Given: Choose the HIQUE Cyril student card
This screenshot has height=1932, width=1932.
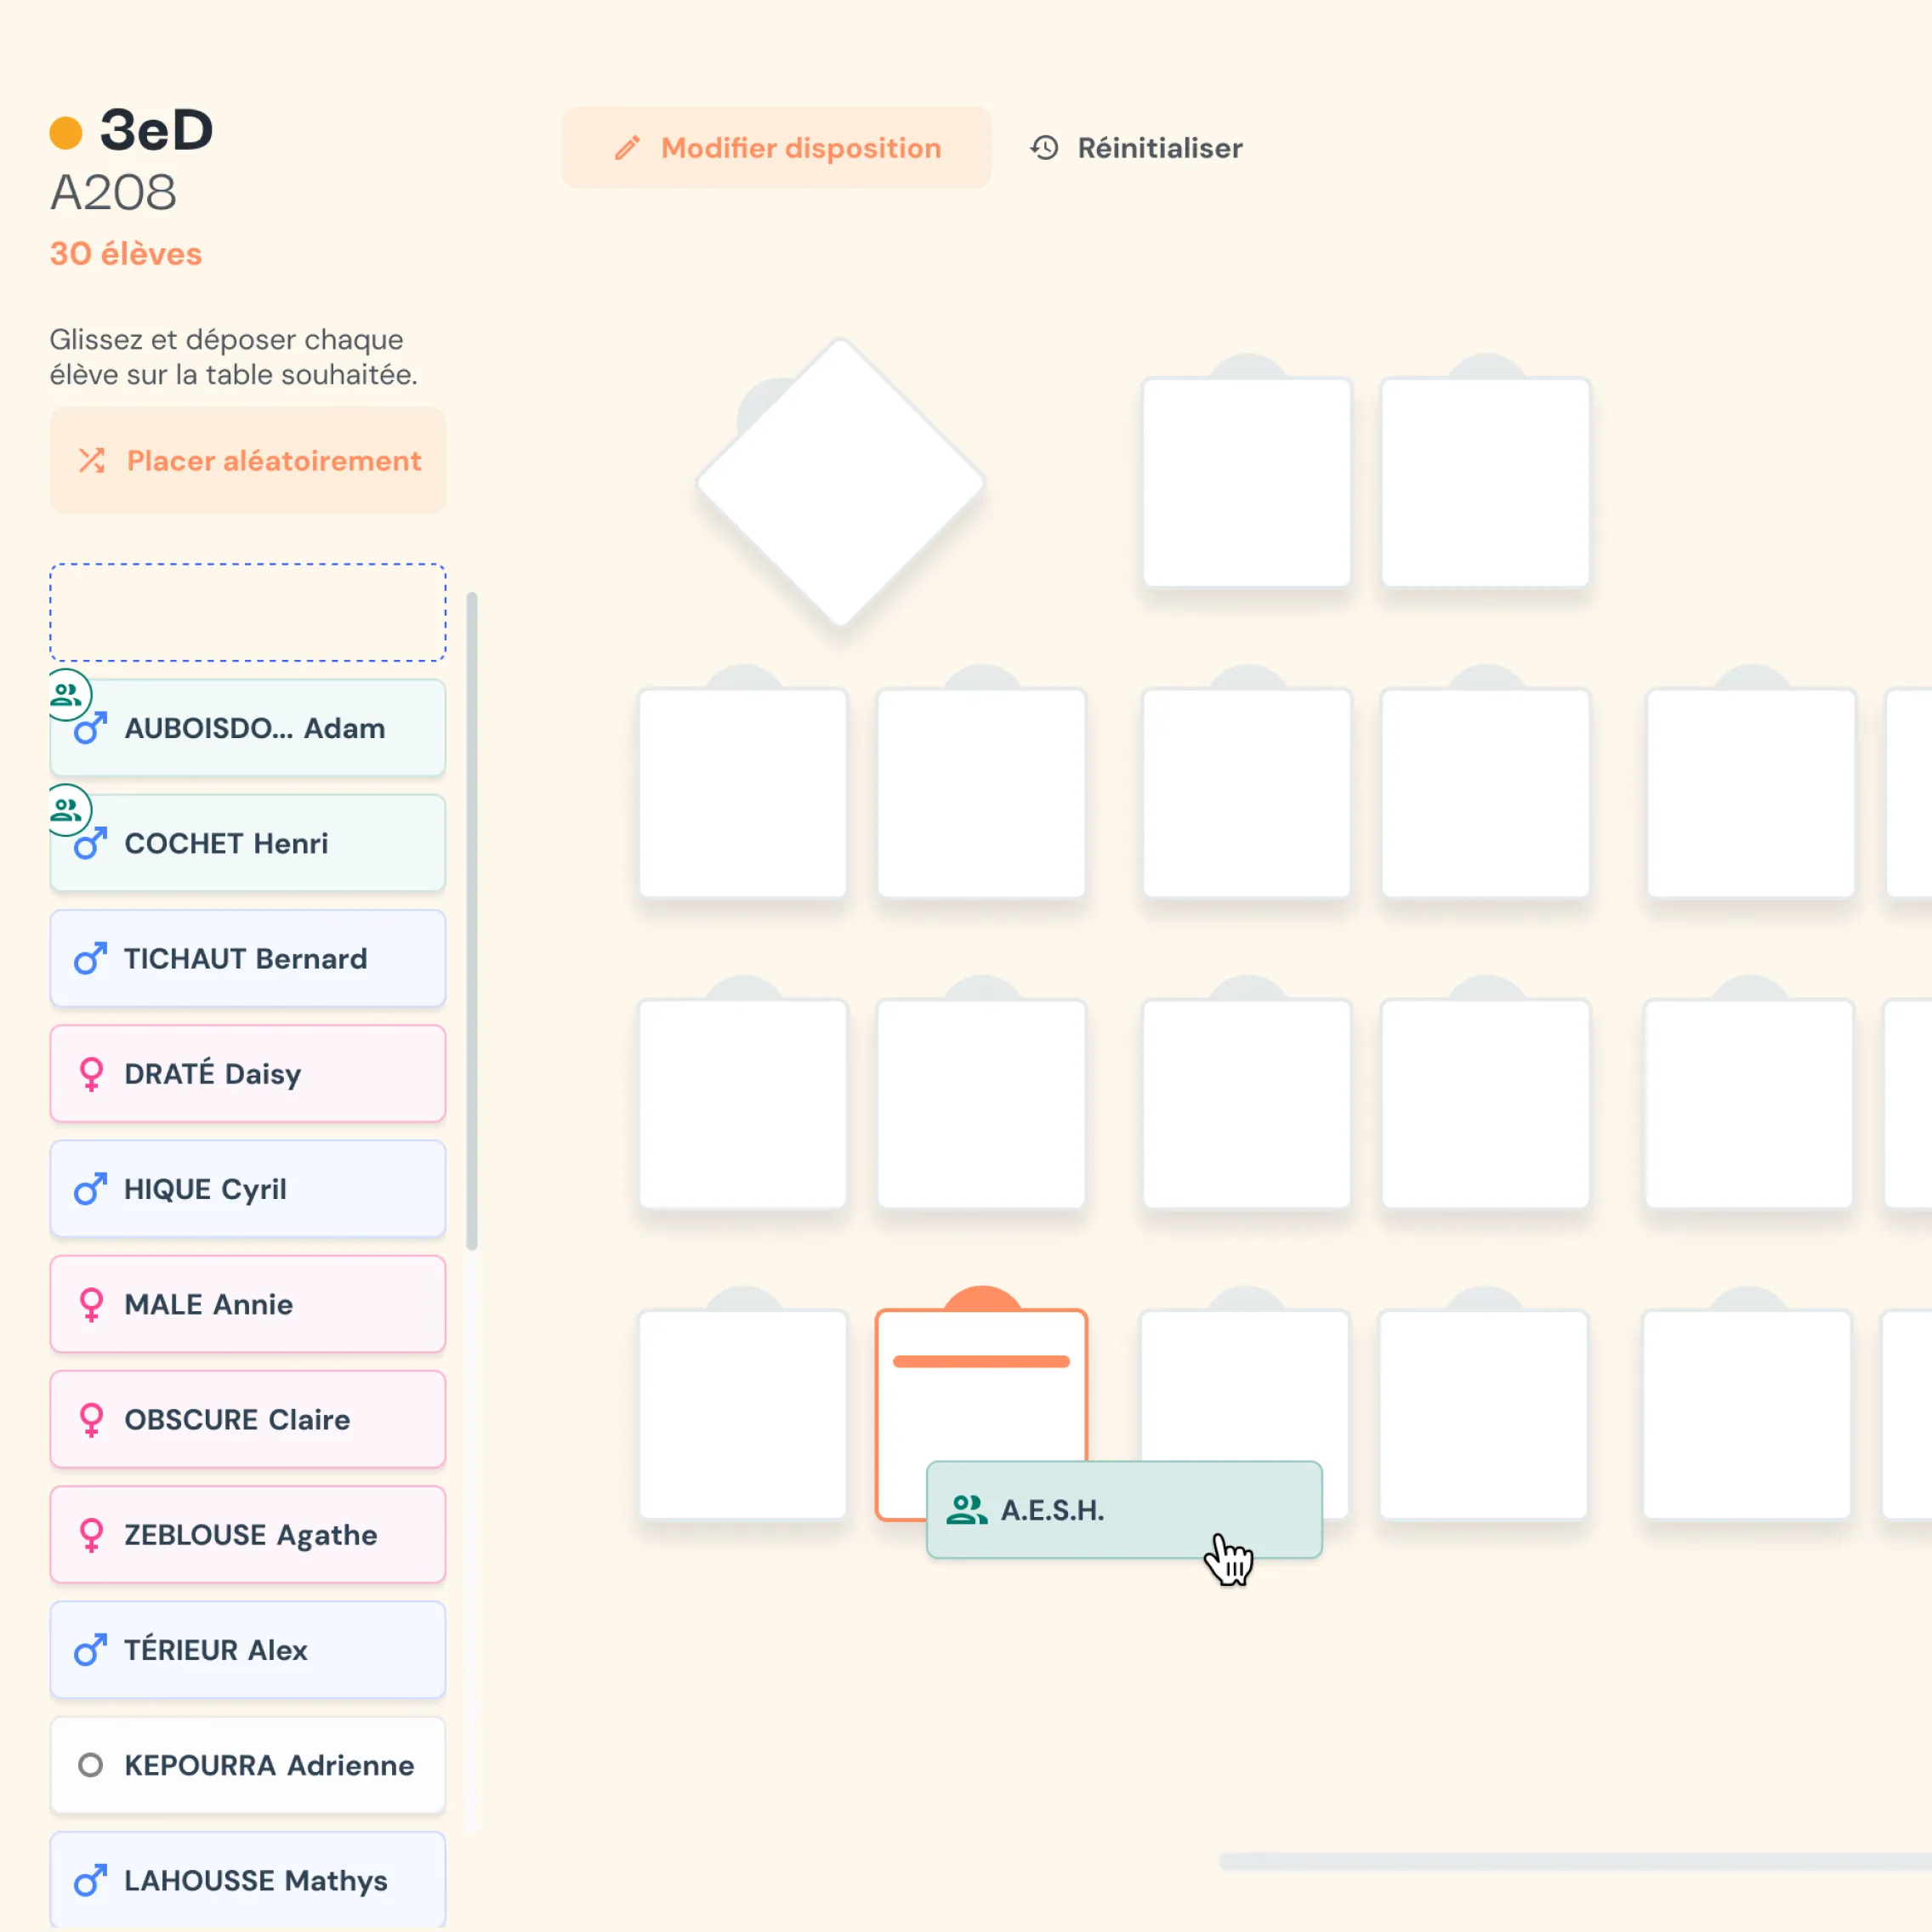Looking at the screenshot, I should pos(248,1189).
